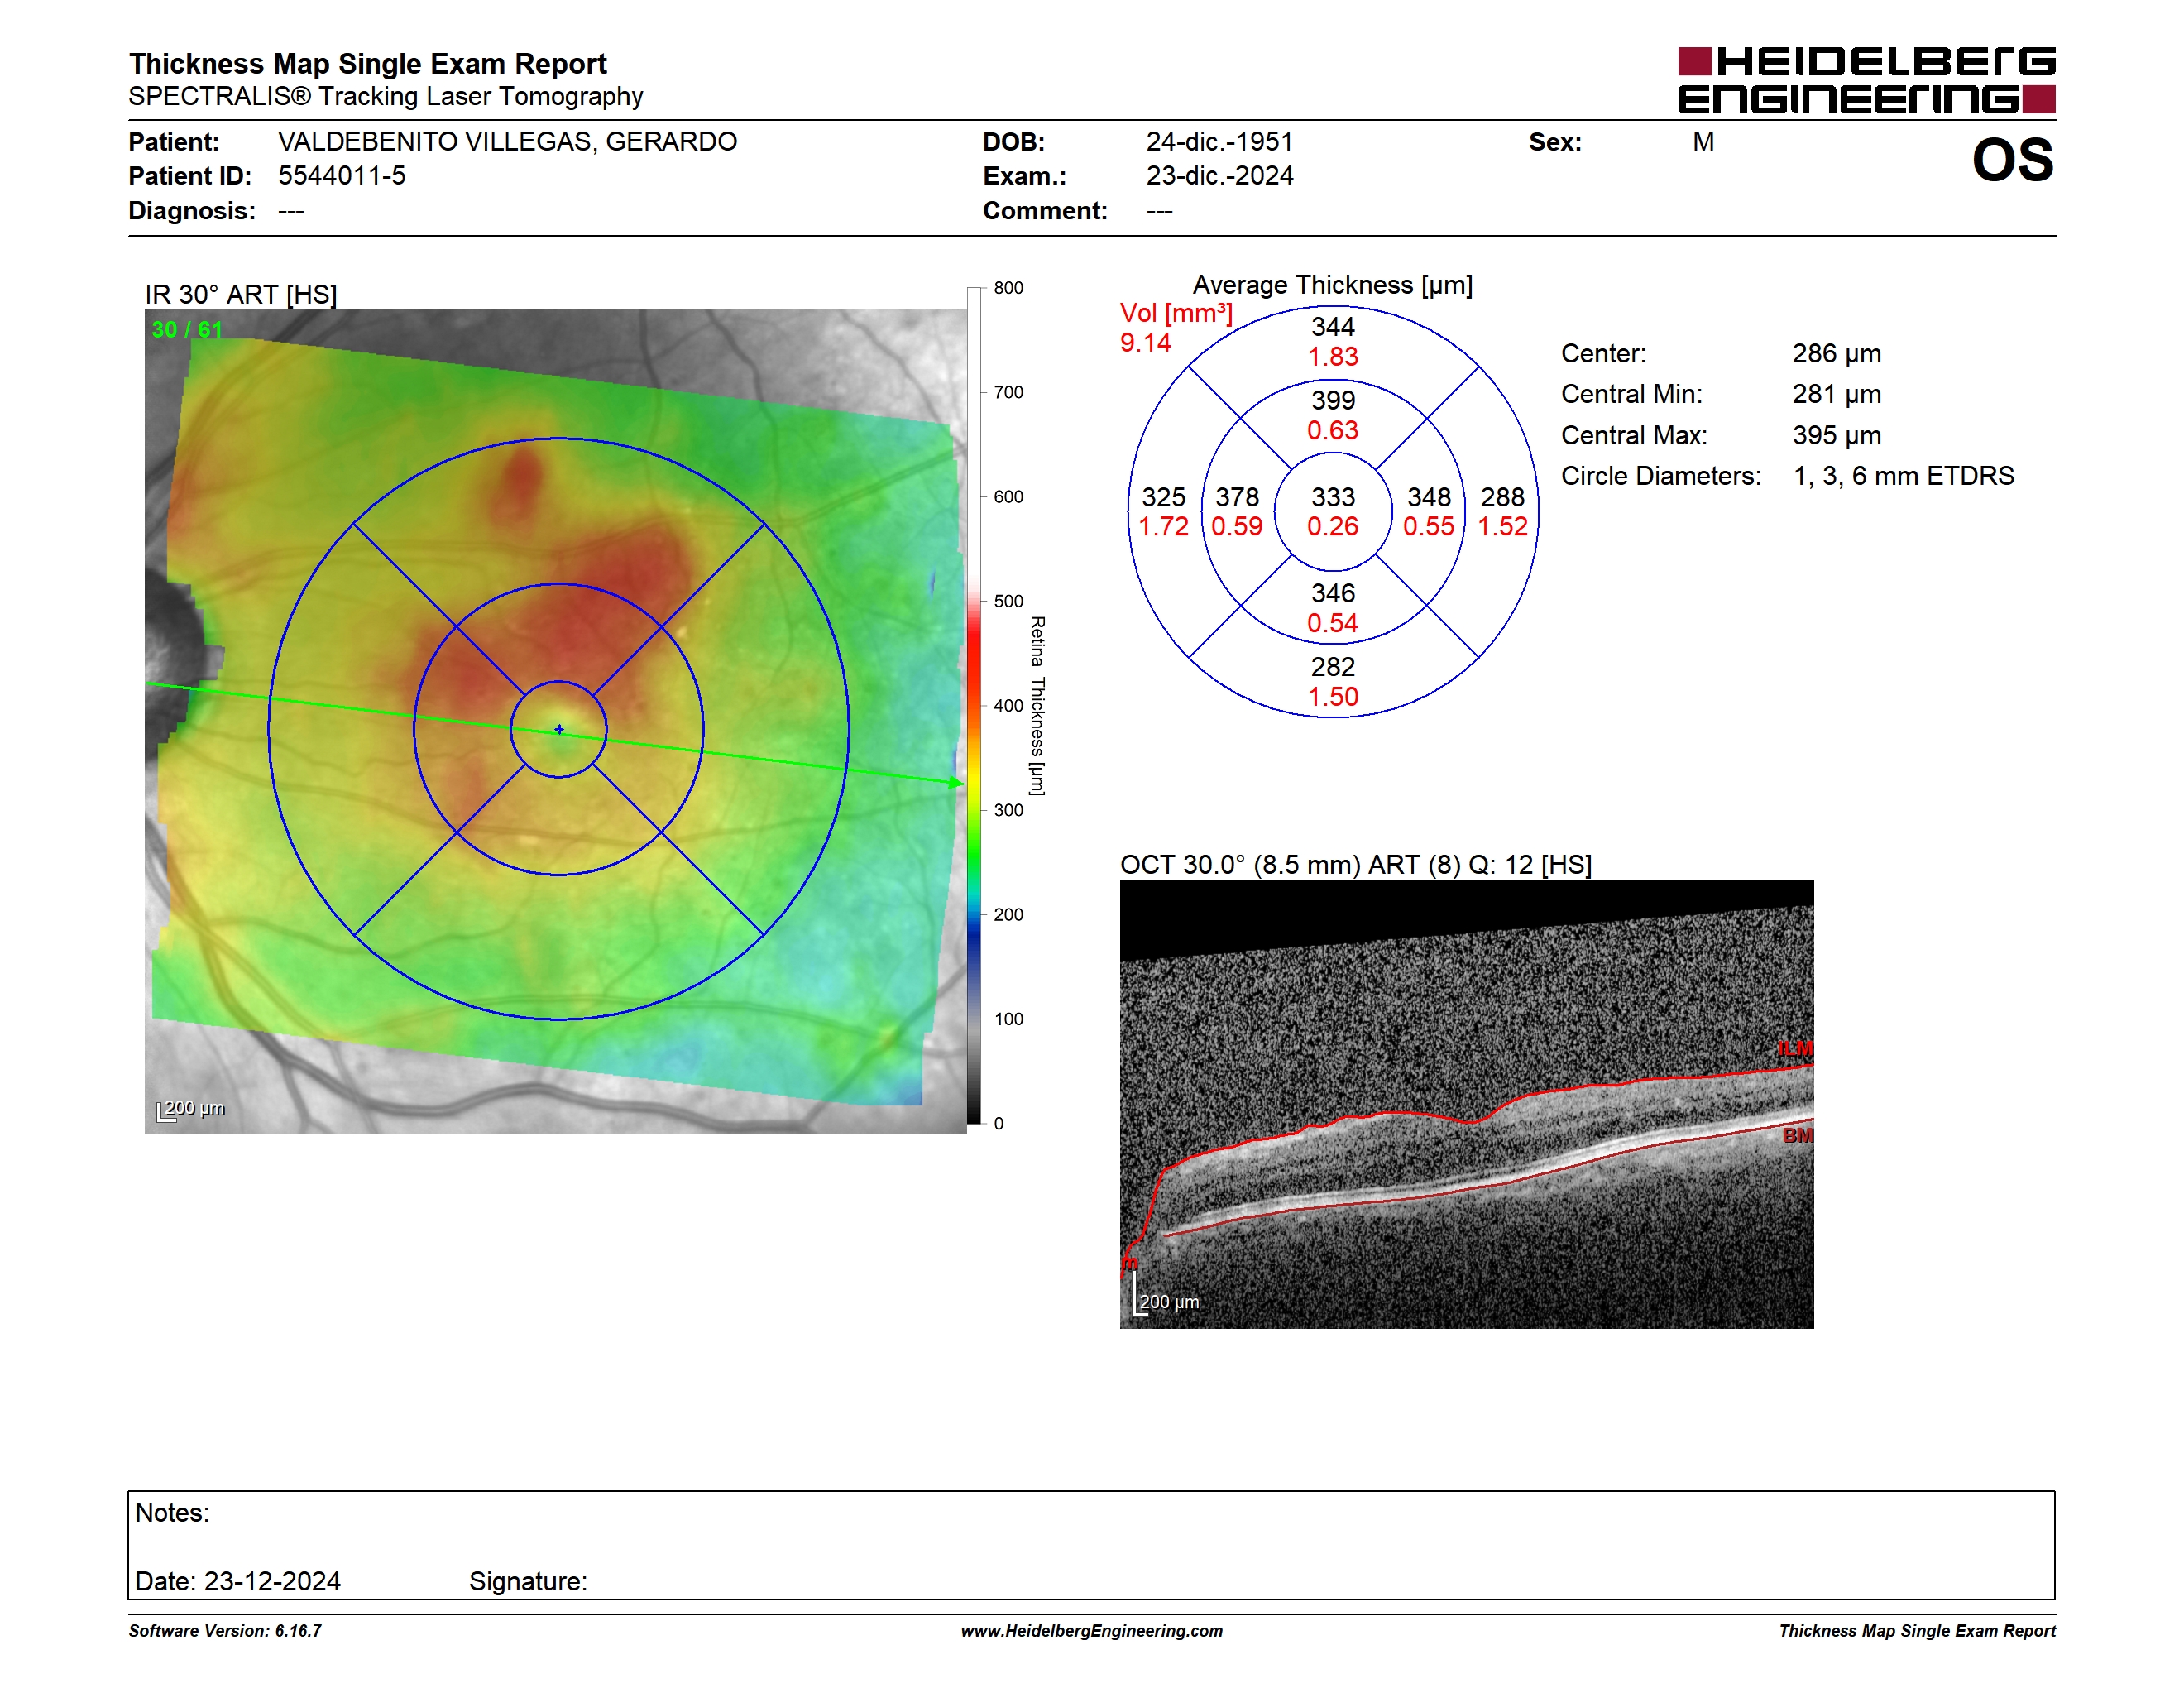Screen dimensions: 2184x1688
Task: Click Software Version: 6.16.7 footer
Action: pyautogui.click(x=225, y=1631)
